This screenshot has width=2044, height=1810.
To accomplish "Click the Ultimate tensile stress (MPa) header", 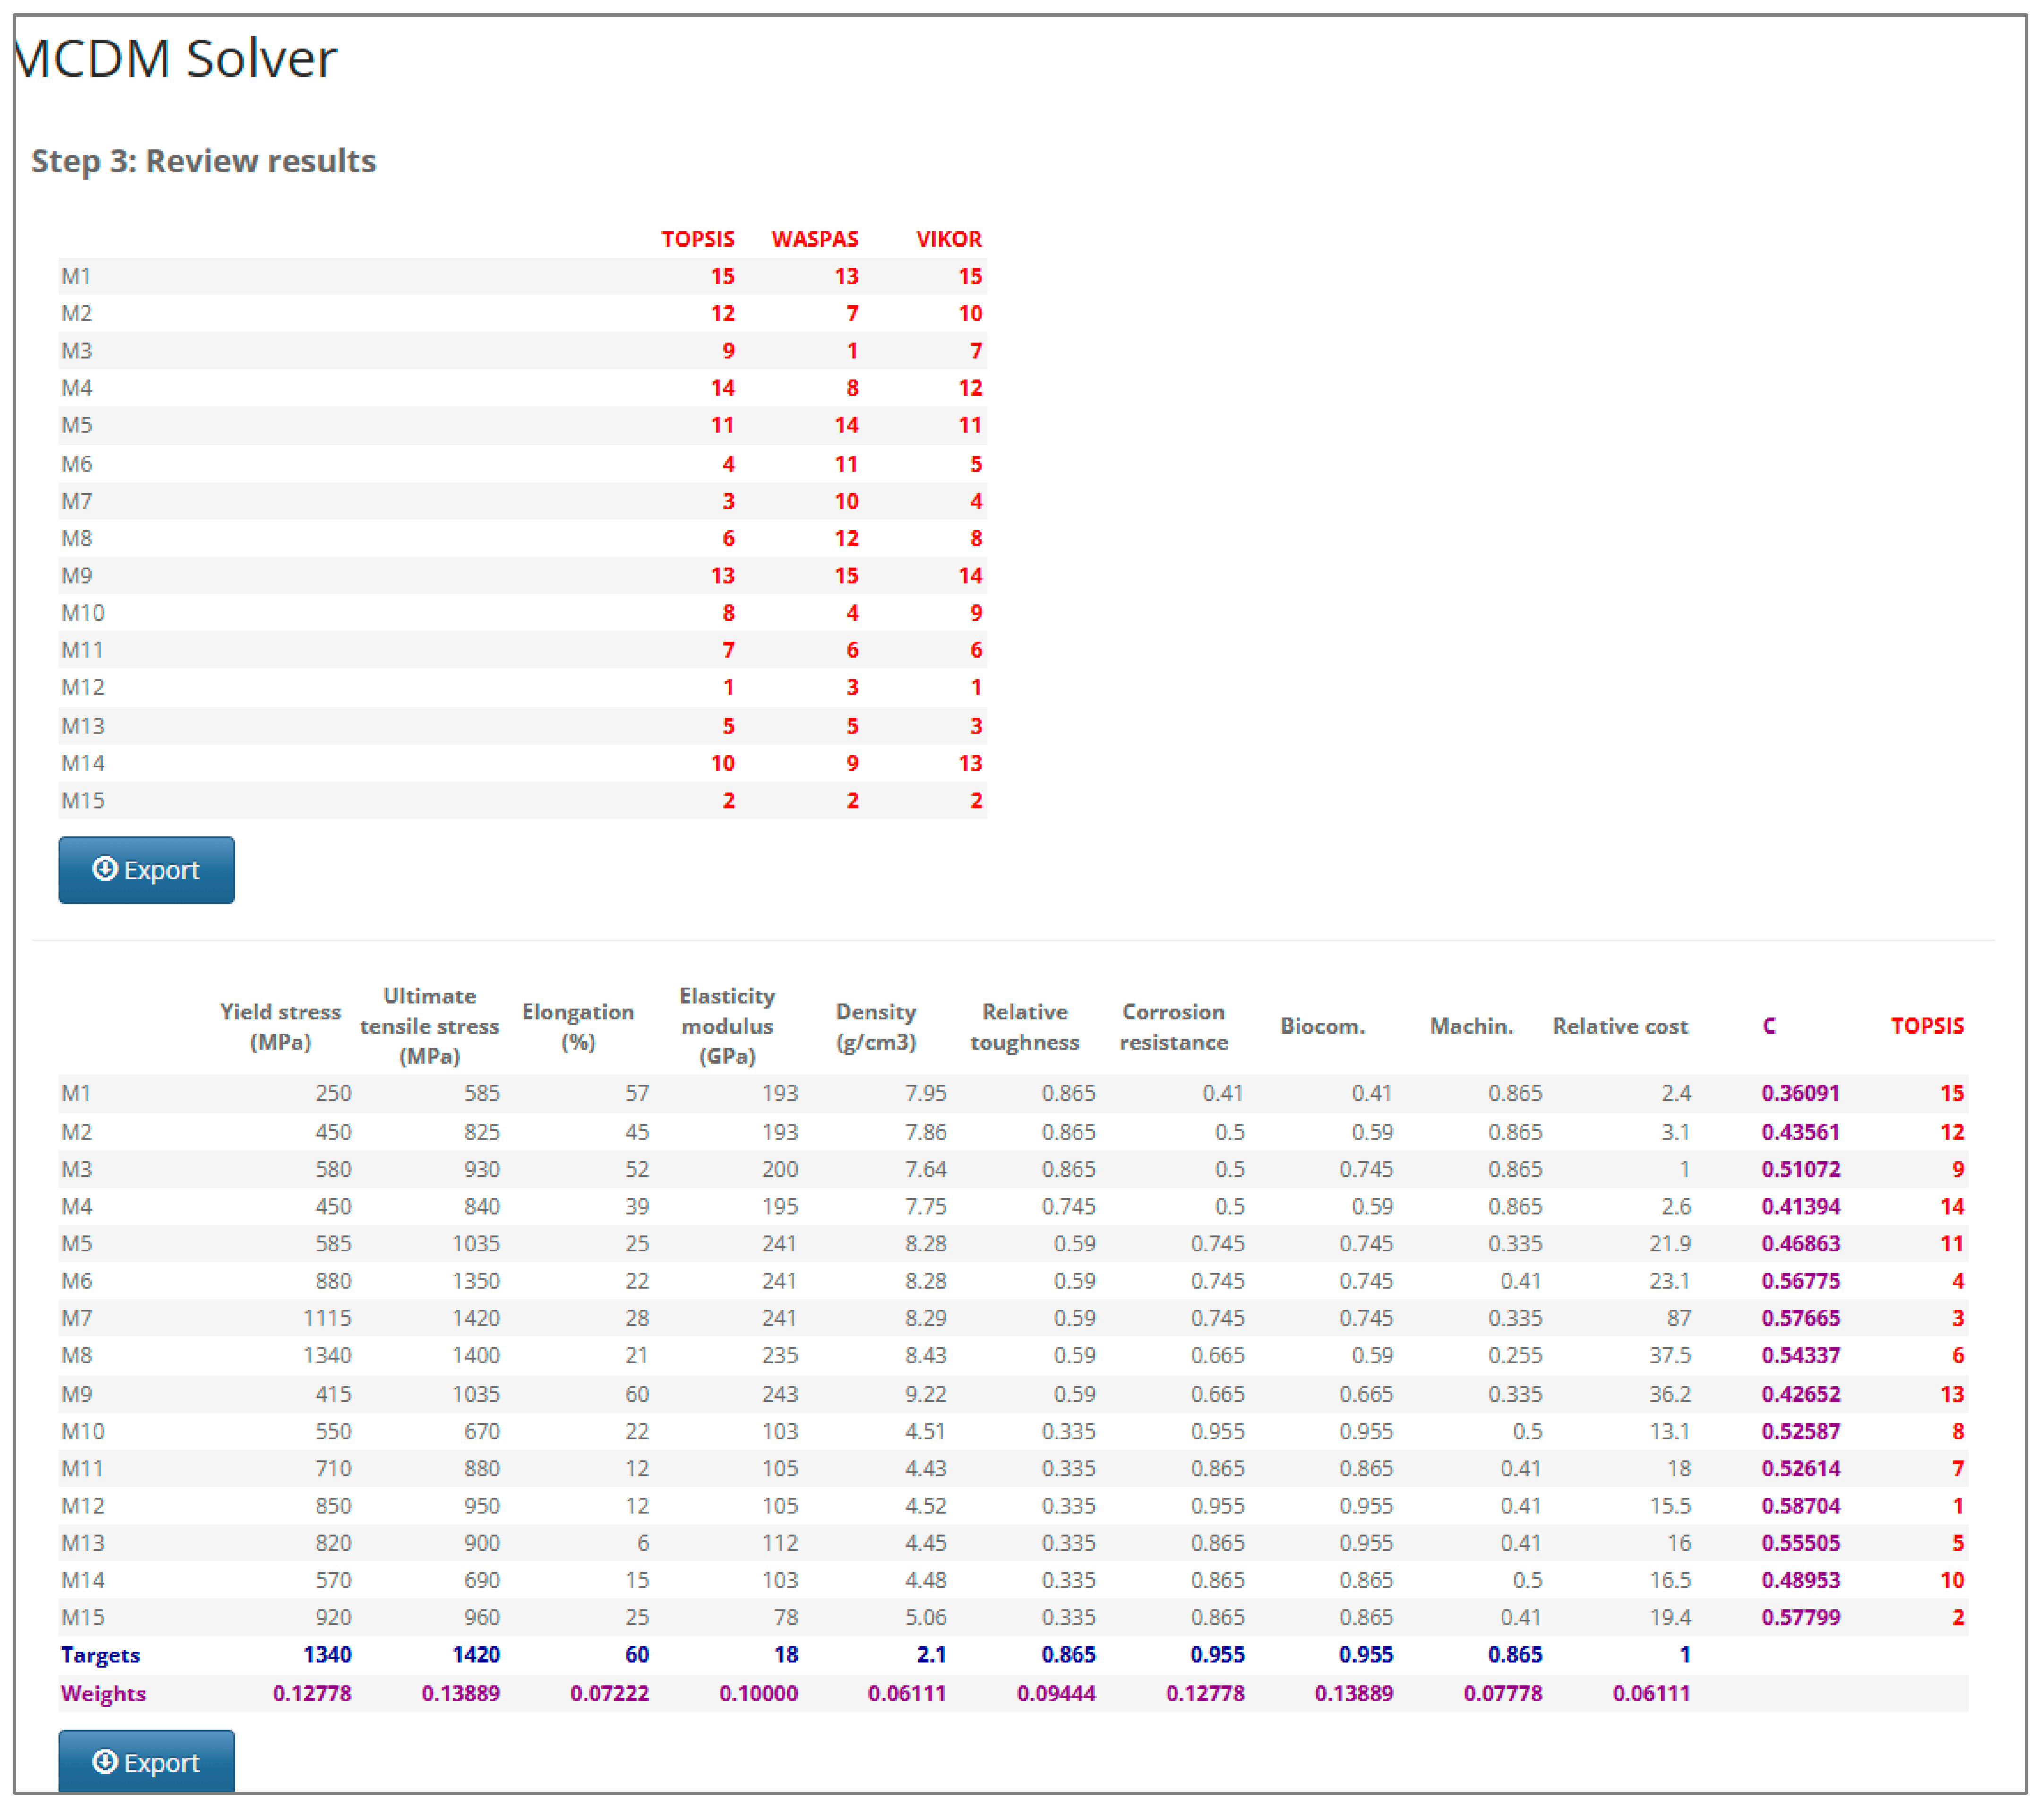I will coord(429,1026).
